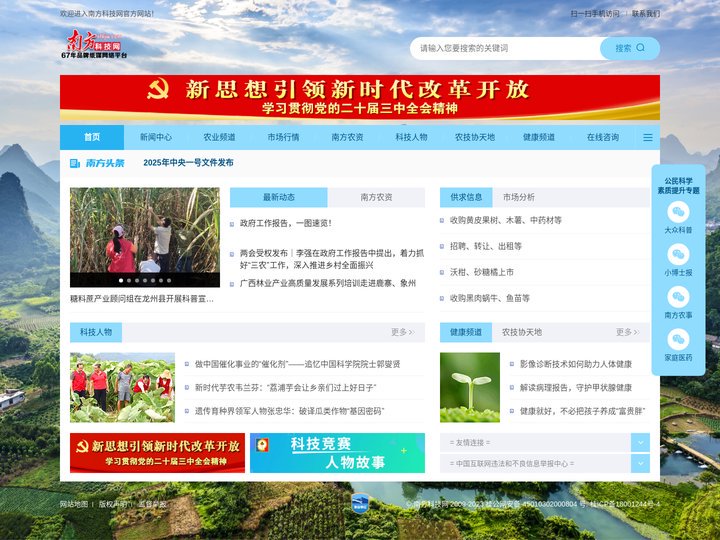The image size is (720, 540).
Task: Click caption 糖料蔗产业顾问组在龙州县开展科普宣
Action: click(x=142, y=299)
